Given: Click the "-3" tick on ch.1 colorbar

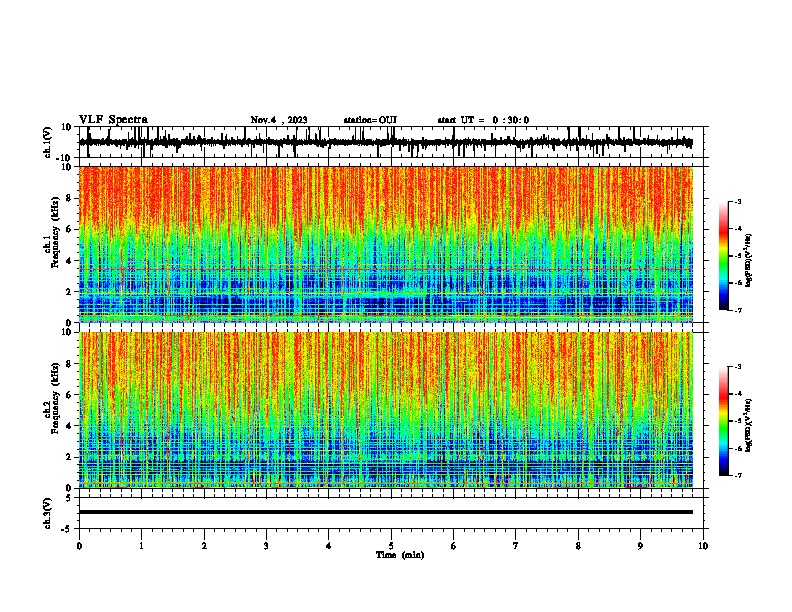Looking at the screenshot, I should coord(737,201).
